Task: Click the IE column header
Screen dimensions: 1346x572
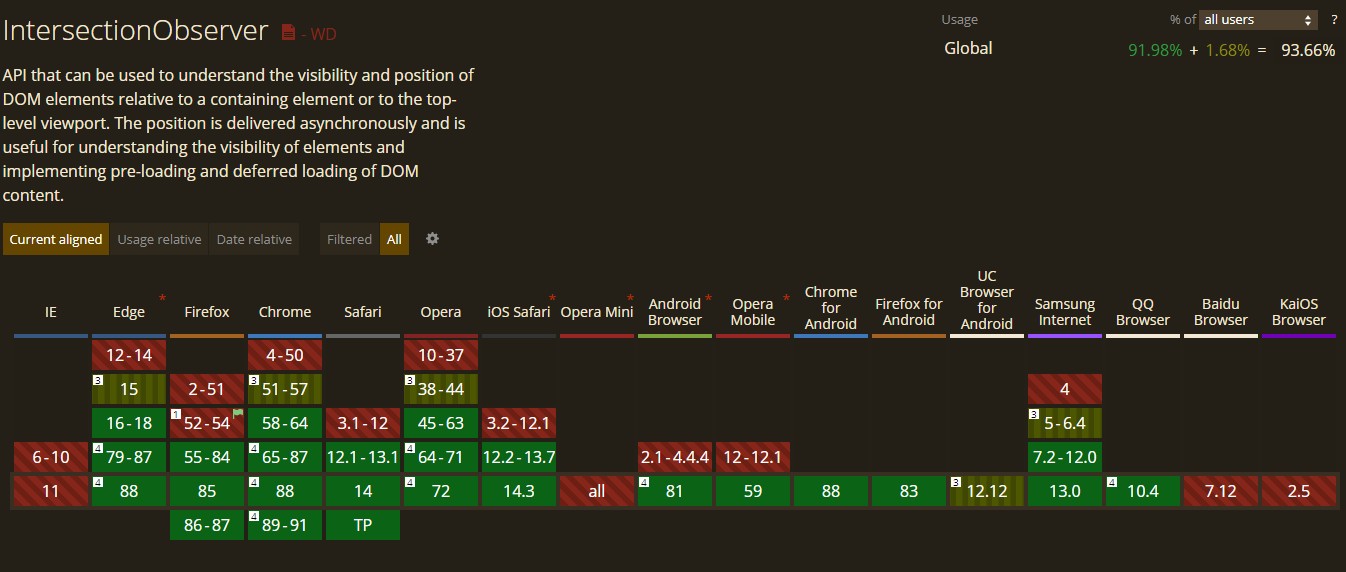Action: point(51,312)
